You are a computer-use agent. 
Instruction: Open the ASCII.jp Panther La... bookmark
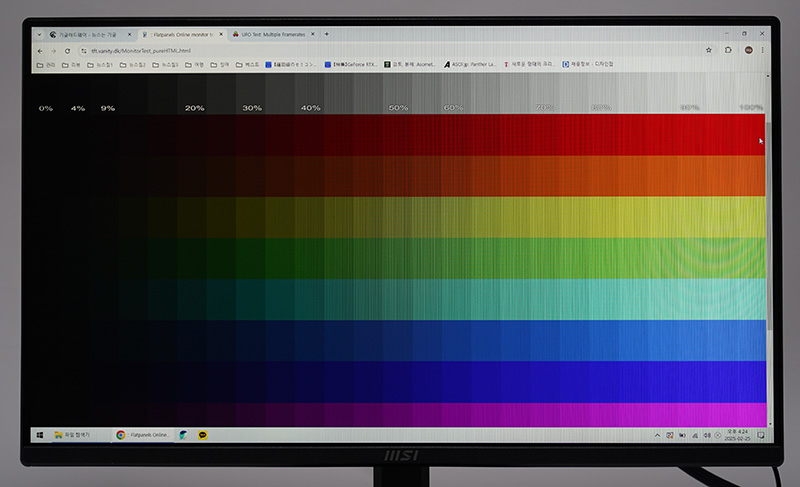pos(469,64)
